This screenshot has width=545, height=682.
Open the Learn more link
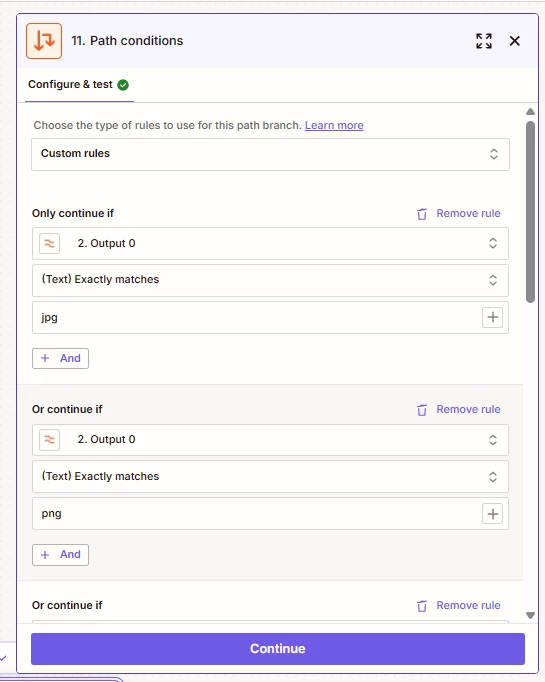pyautogui.click(x=334, y=125)
